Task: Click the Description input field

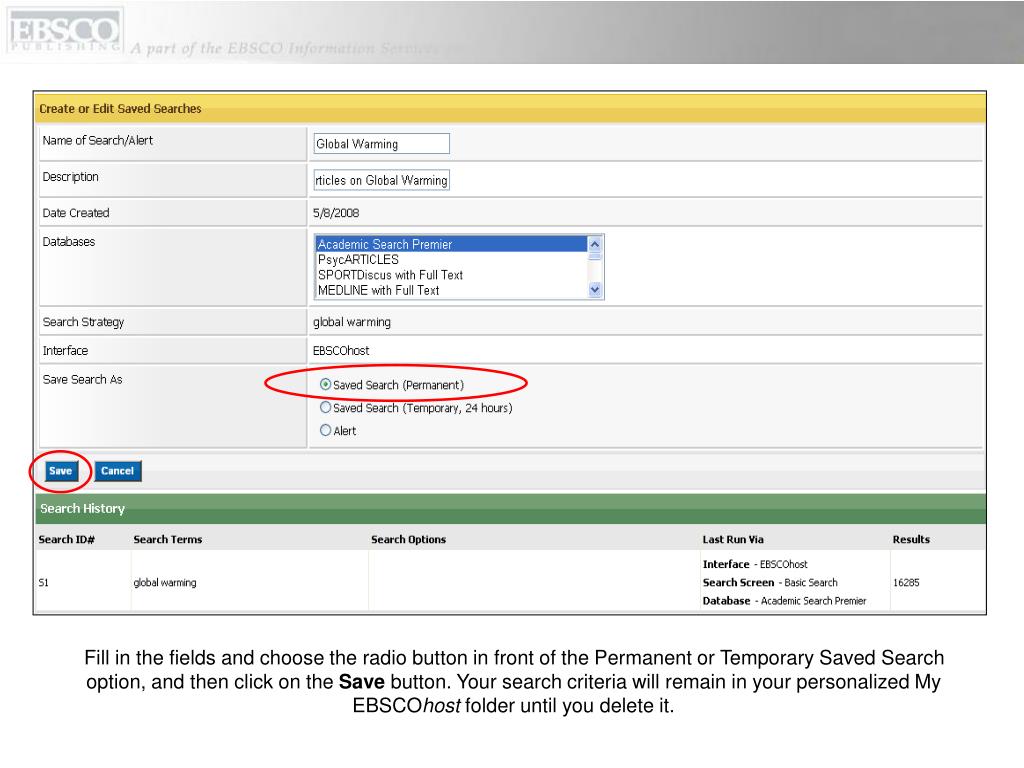Action: [x=381, y=180]
